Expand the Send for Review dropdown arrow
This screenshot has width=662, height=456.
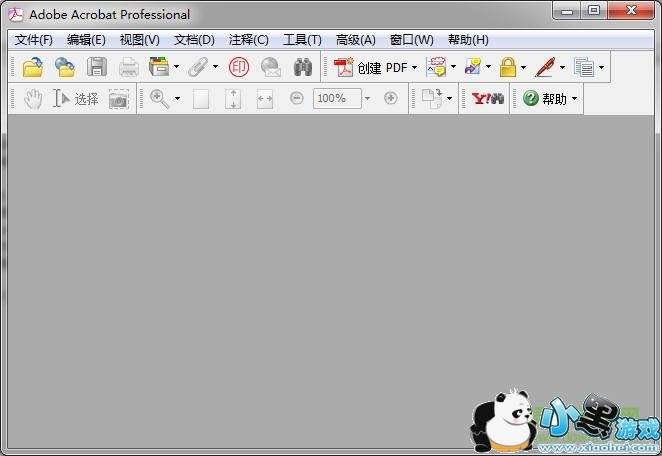click(488, 67)
